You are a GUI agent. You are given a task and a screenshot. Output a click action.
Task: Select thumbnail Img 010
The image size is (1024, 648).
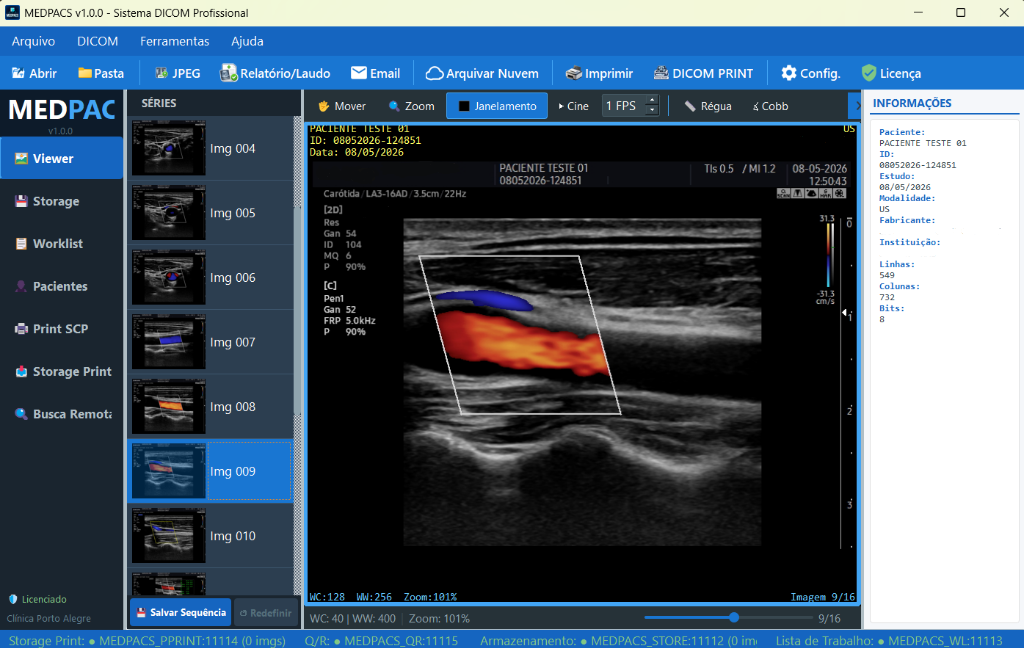tap(211, 536)
